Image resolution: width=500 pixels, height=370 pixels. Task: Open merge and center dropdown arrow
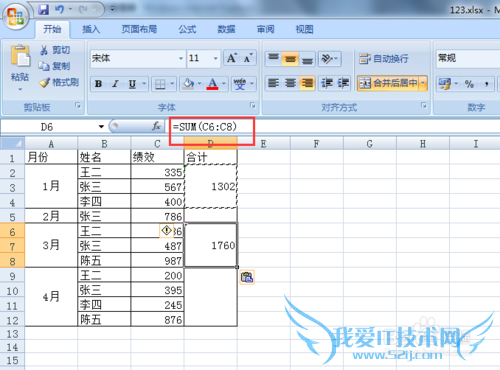click(x=423, y=83)
